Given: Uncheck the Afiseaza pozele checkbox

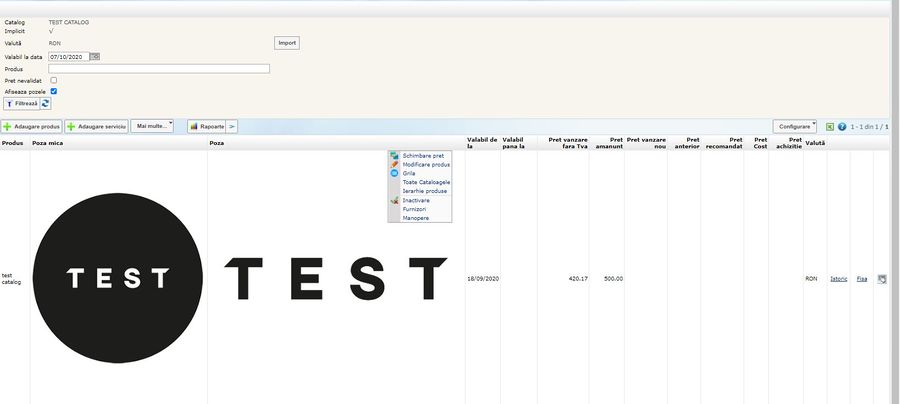Looking at the screenshot, I should (x=54, y=91).
